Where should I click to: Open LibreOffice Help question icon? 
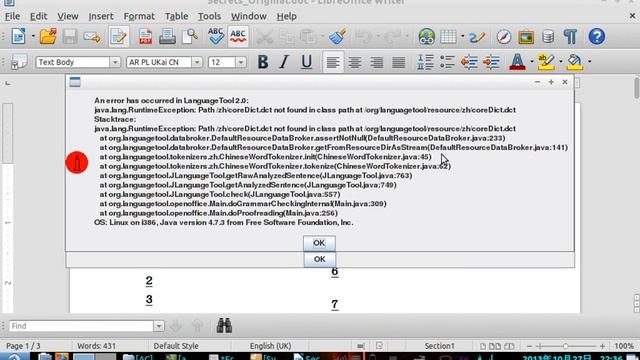click(597, 37)
